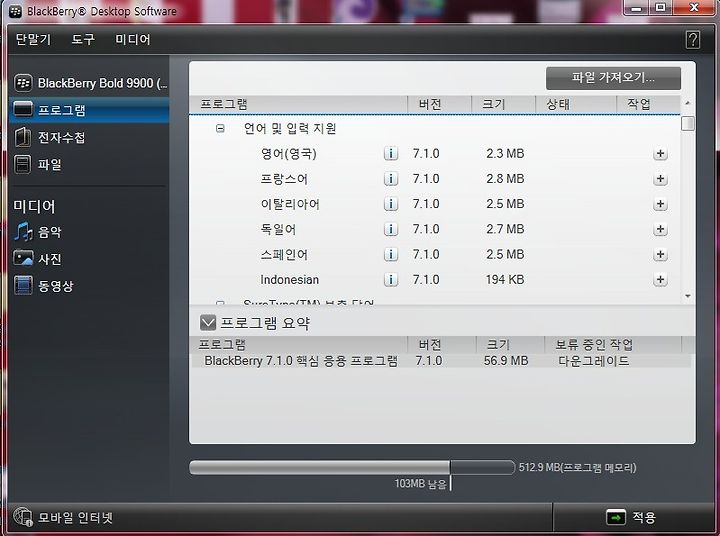Collapse 언어 및 입력 지원 group
720x536 pixels.
pos(220,129)
